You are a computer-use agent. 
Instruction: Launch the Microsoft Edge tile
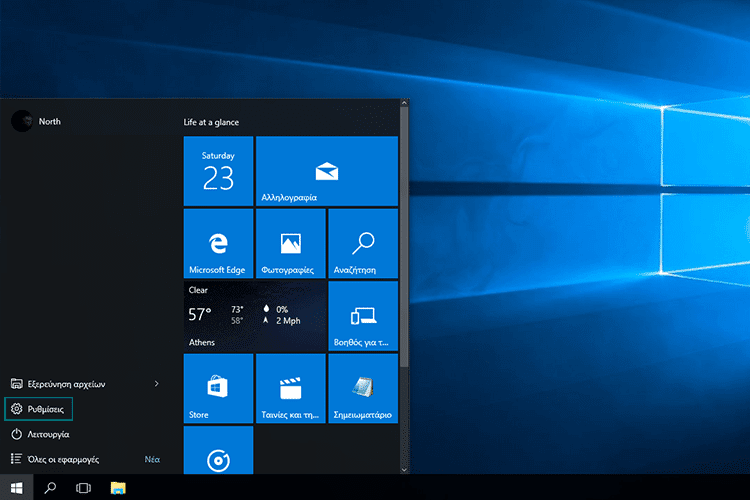(x=218, y=244)
